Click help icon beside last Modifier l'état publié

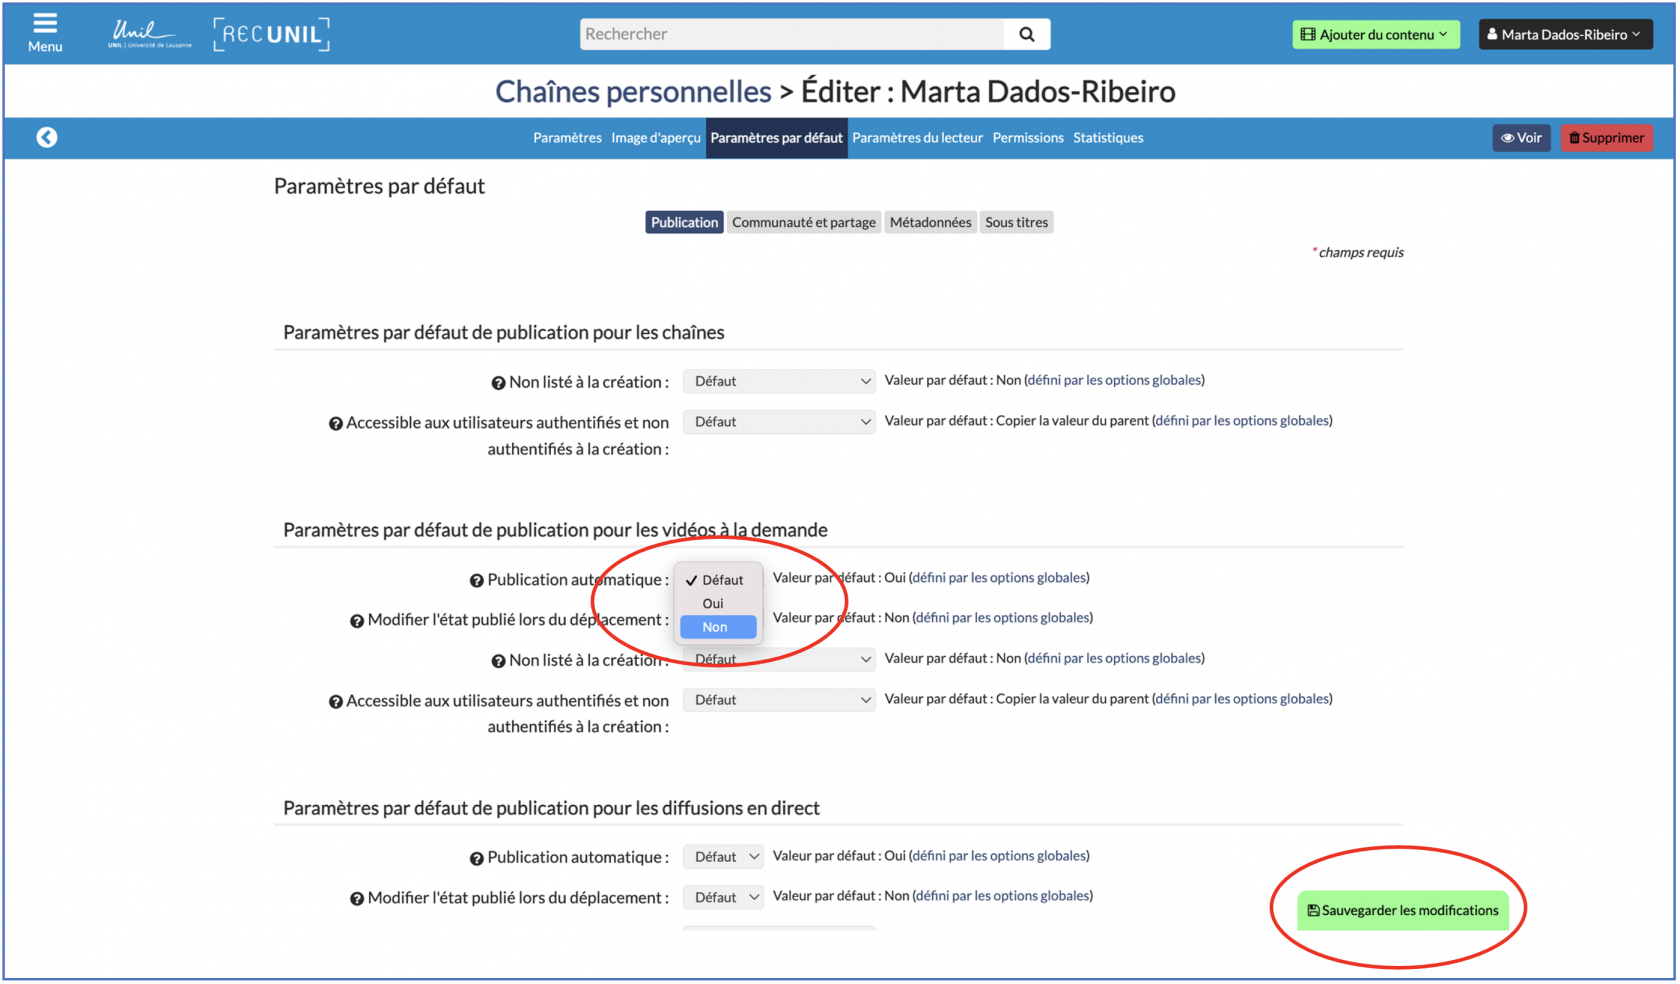pyautogui.click(x=357, y=899)
